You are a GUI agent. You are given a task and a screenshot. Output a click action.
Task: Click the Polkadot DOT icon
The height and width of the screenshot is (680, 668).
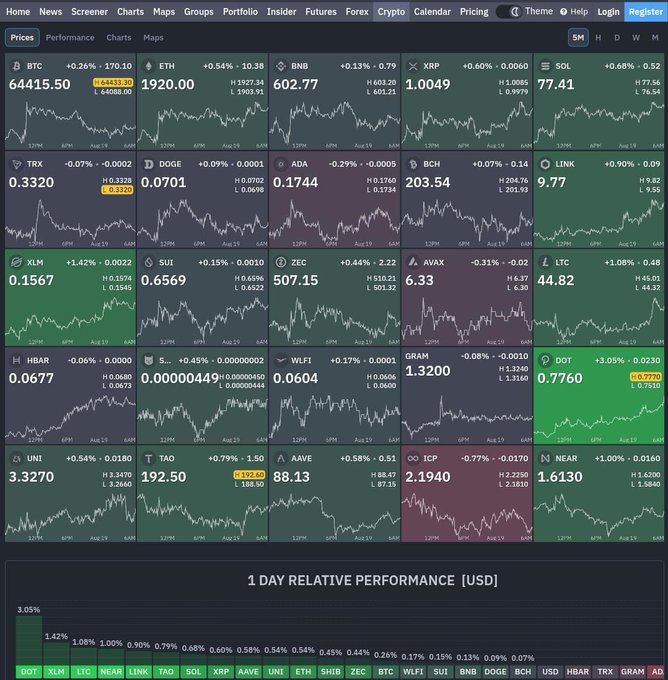(x=544, y=360)
